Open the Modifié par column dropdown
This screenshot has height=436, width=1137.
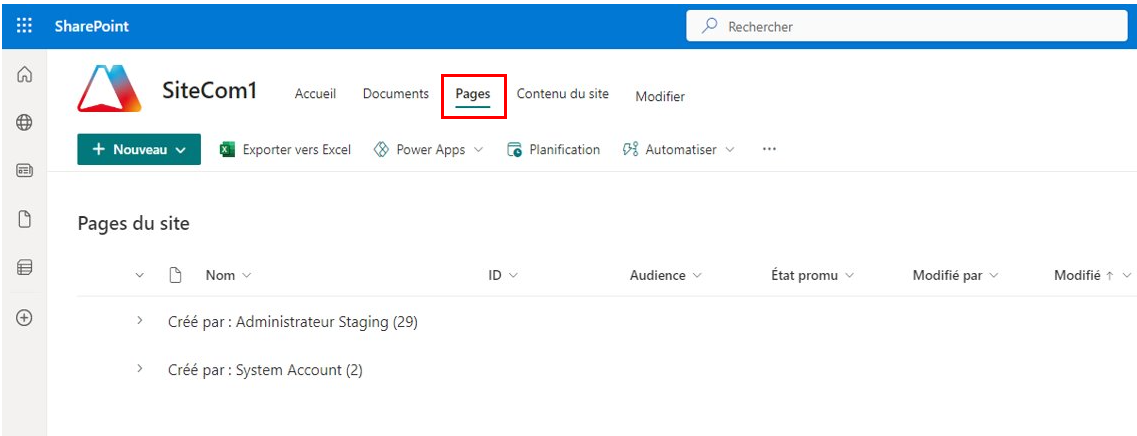pos(956,276)
